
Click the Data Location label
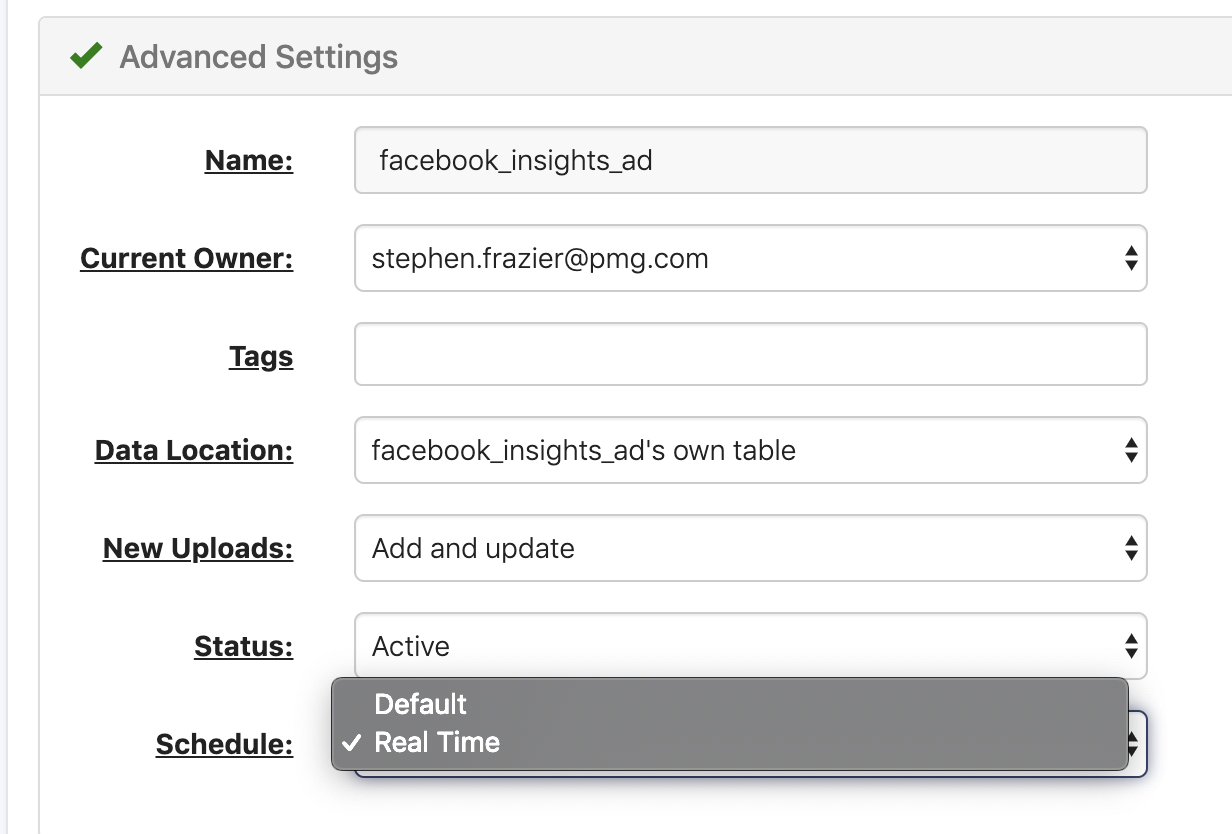(x=193, y=451)
